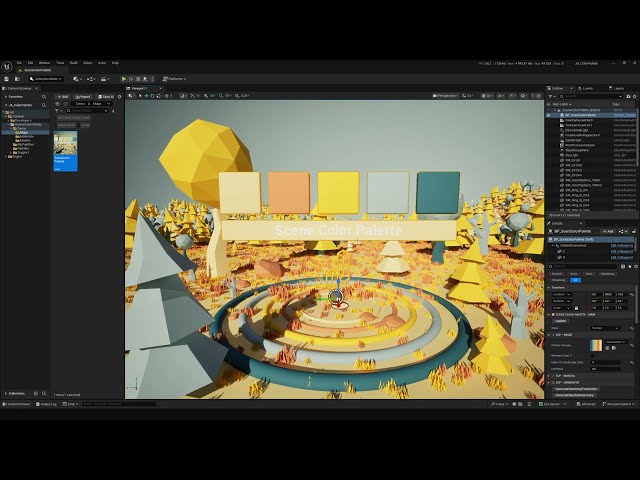Select the Levels tab next to Outliner
Screen dimensions: 640x480
click(587, 88)
